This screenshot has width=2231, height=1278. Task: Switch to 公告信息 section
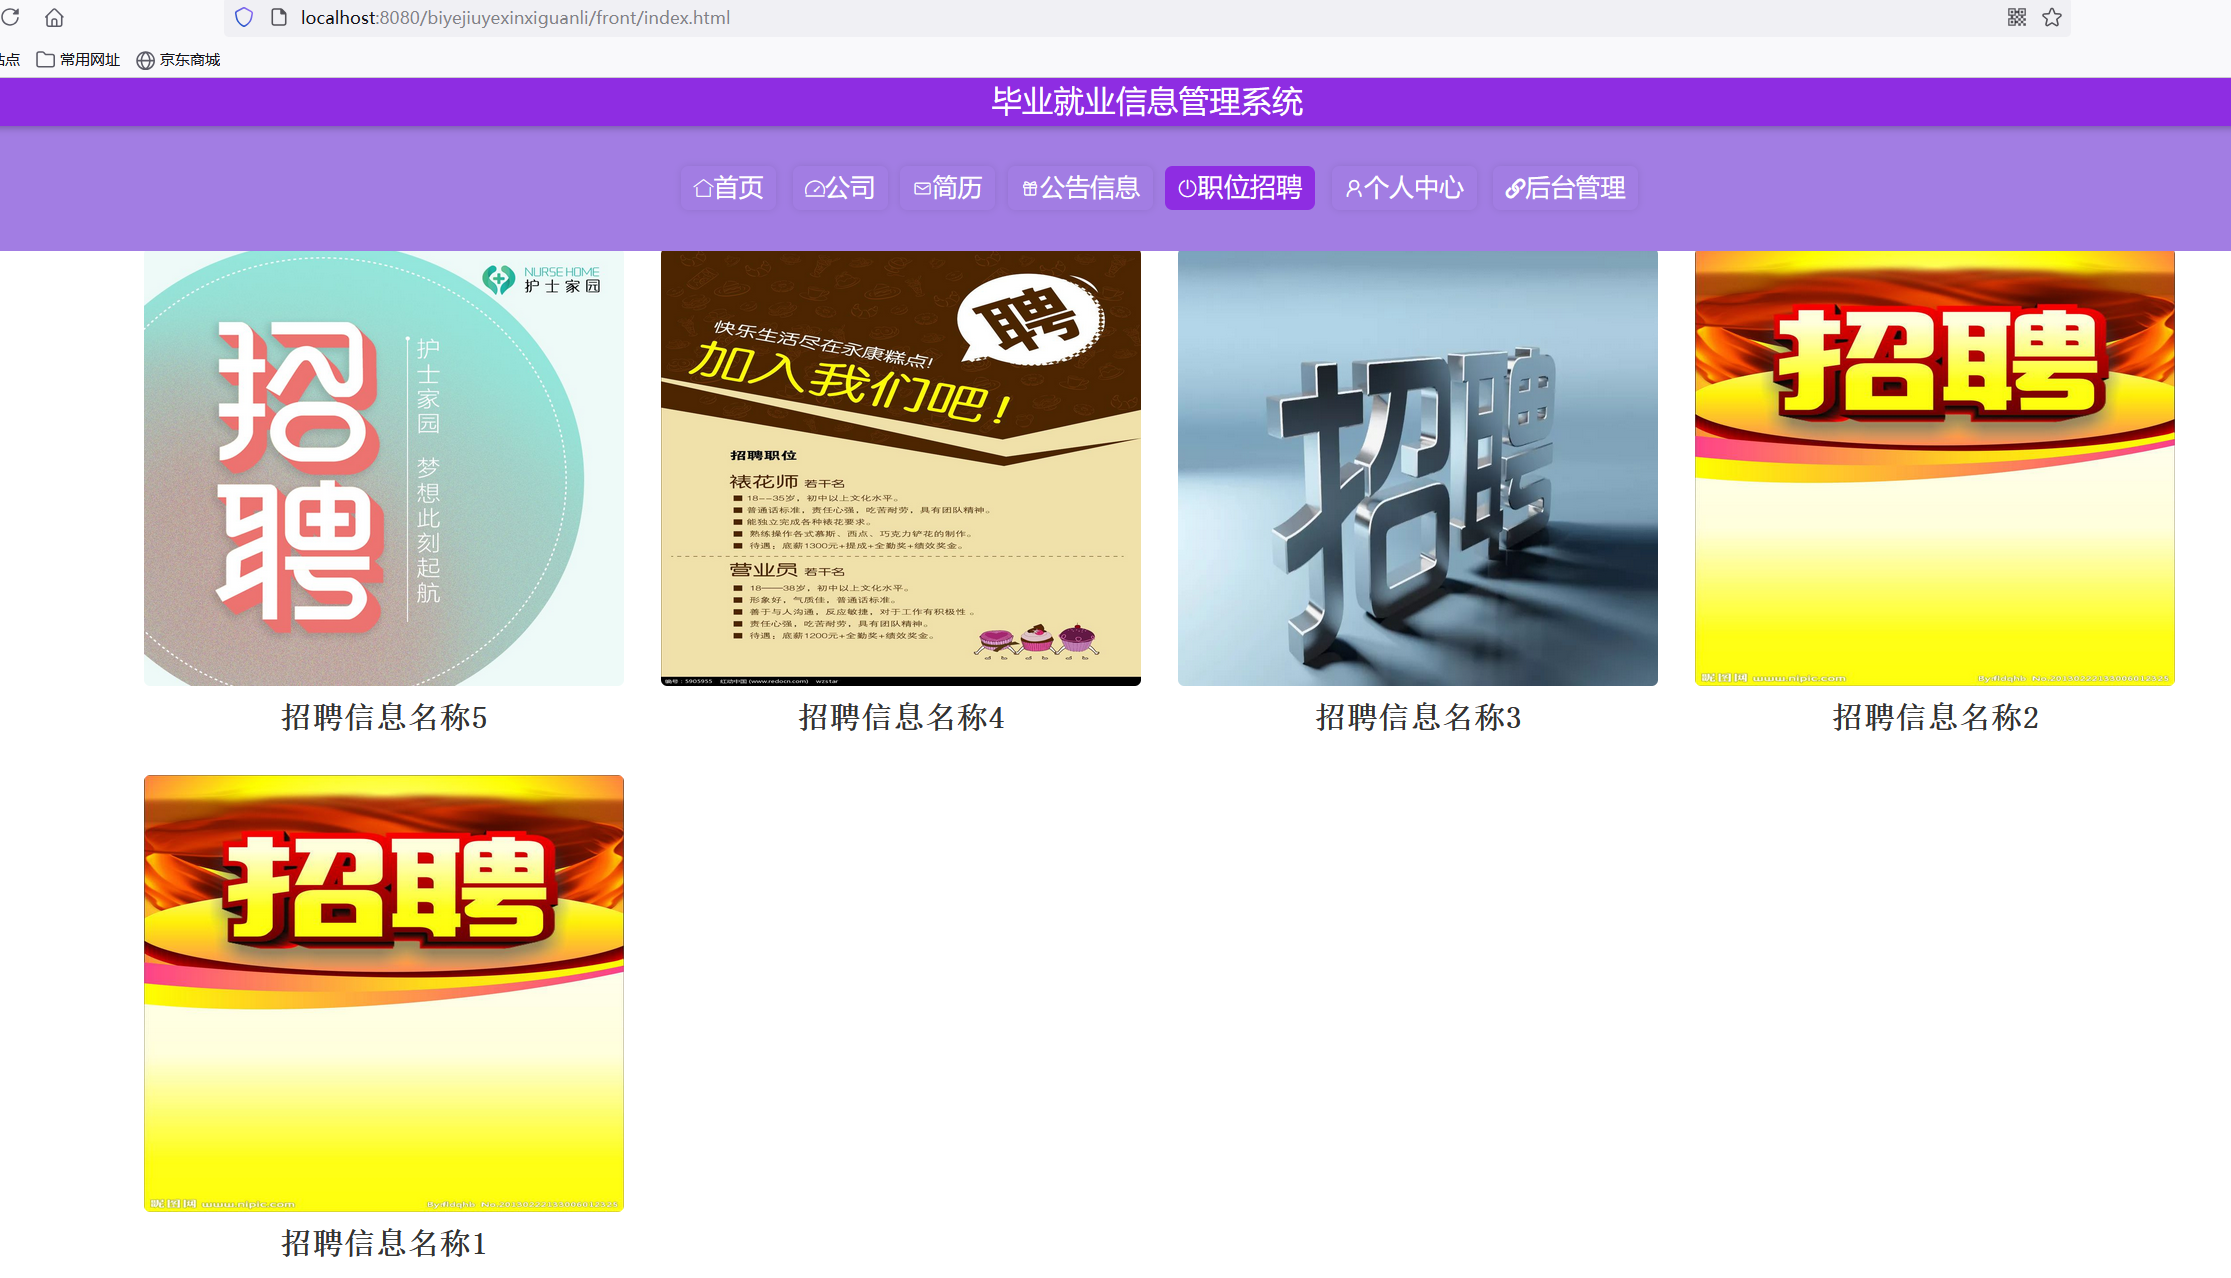(1080, 188)
